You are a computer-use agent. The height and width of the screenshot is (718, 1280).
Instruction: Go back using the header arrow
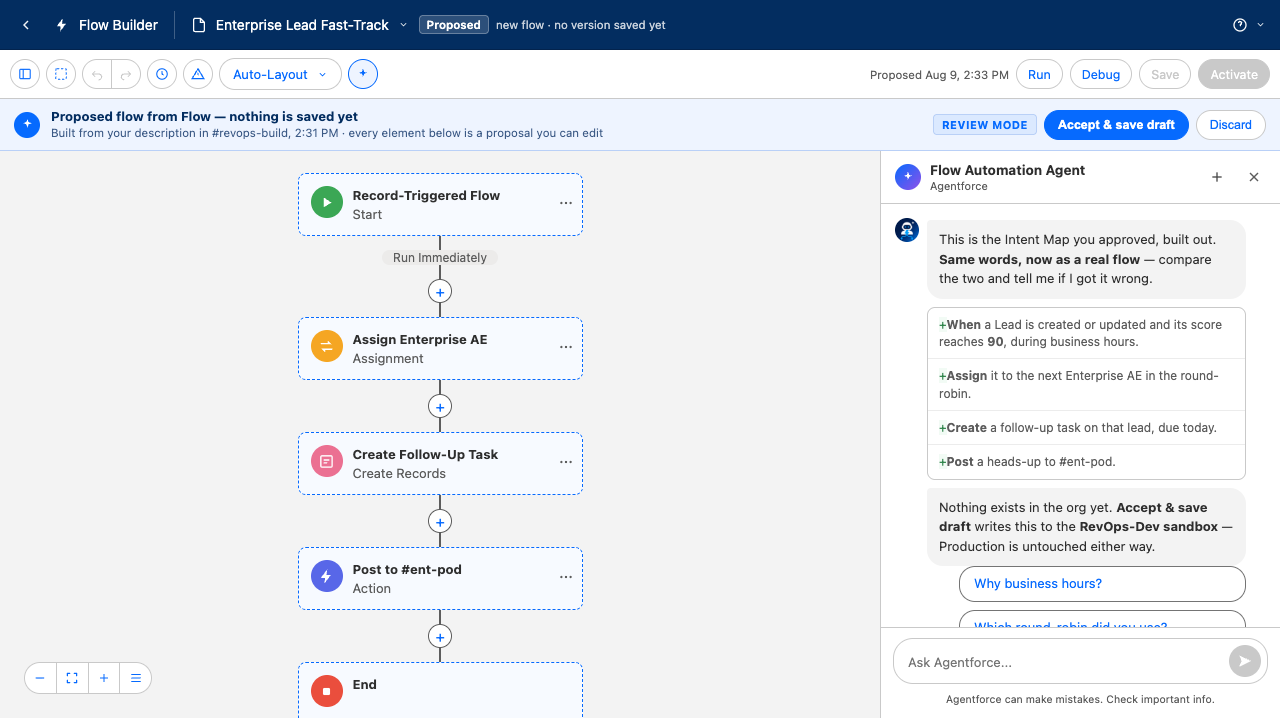26,25
